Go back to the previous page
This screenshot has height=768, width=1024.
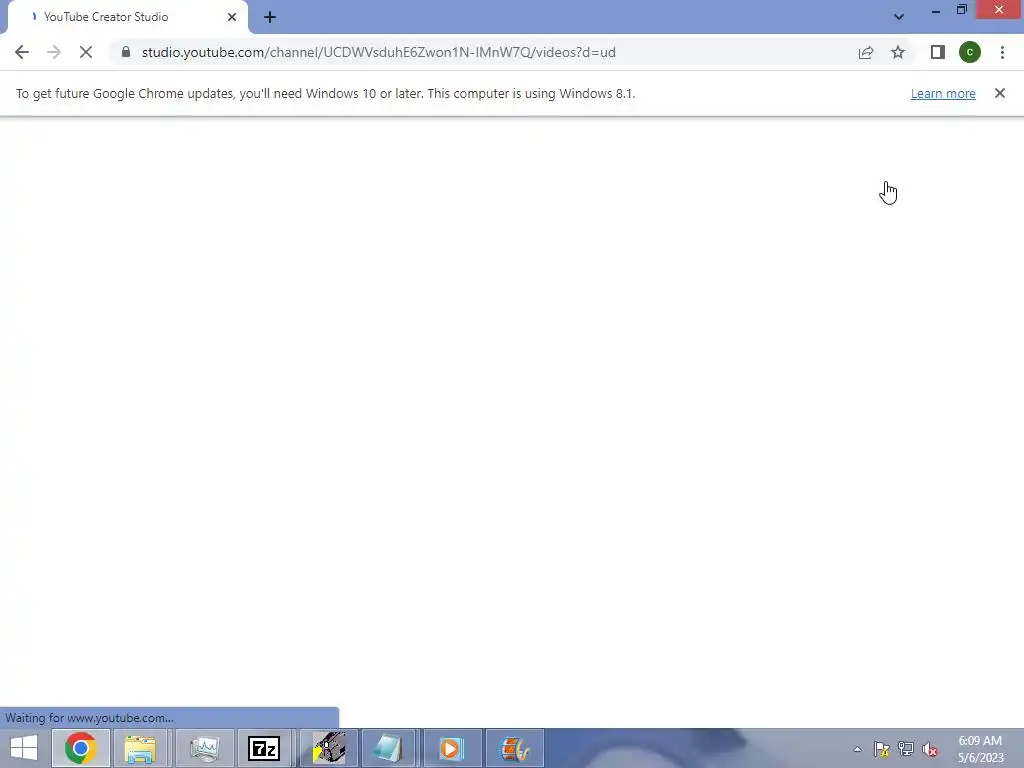(22, 52)
